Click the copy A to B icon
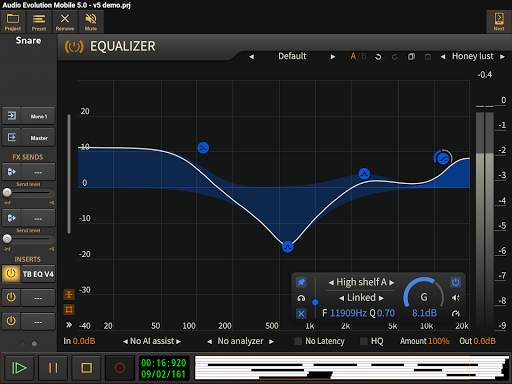The height and width of the screenshot is (384, 512). pyautogui.click(x=412, y=57)
